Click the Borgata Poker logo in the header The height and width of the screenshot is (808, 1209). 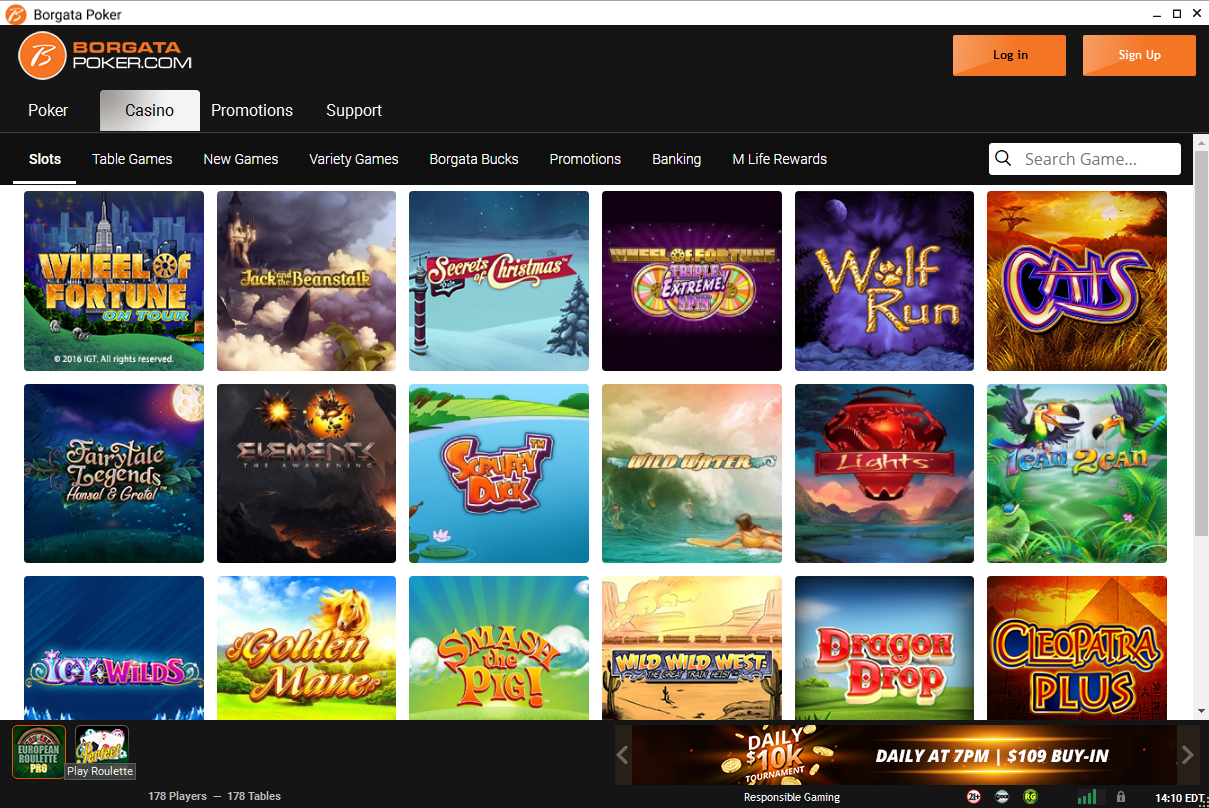(105, 55)
